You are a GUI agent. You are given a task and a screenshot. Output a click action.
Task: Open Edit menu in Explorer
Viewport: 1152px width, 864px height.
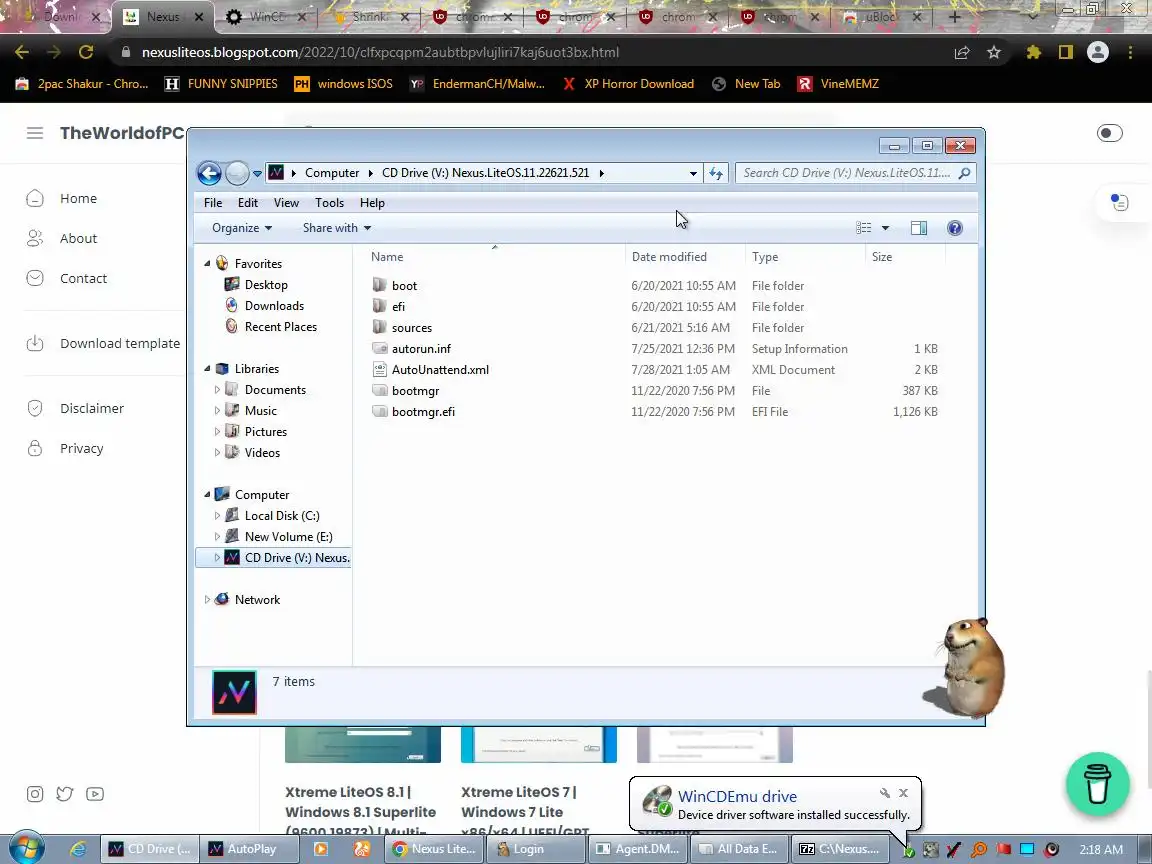(x=248, y=203)
